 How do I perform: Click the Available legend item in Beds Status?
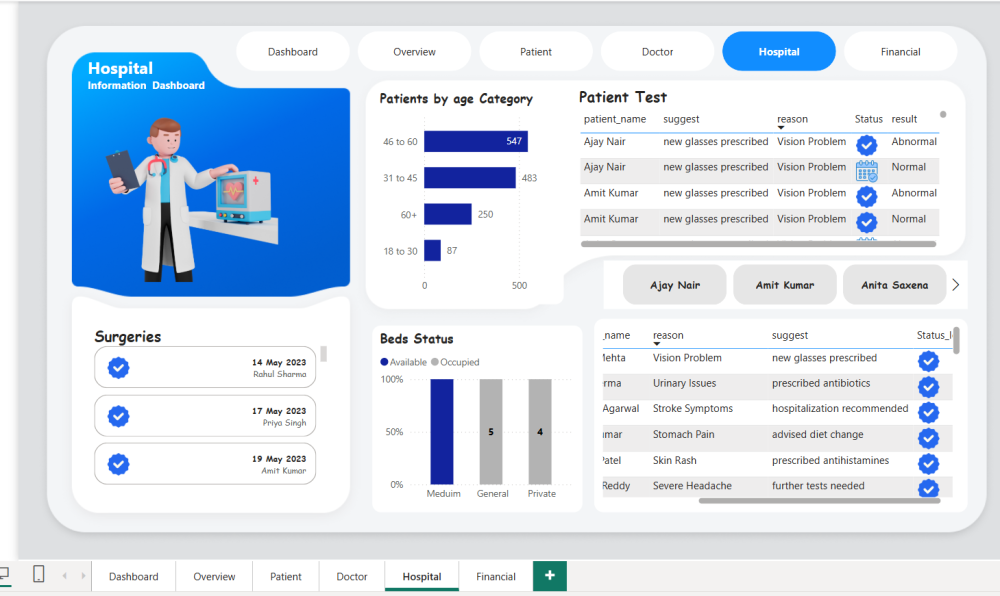403,362
